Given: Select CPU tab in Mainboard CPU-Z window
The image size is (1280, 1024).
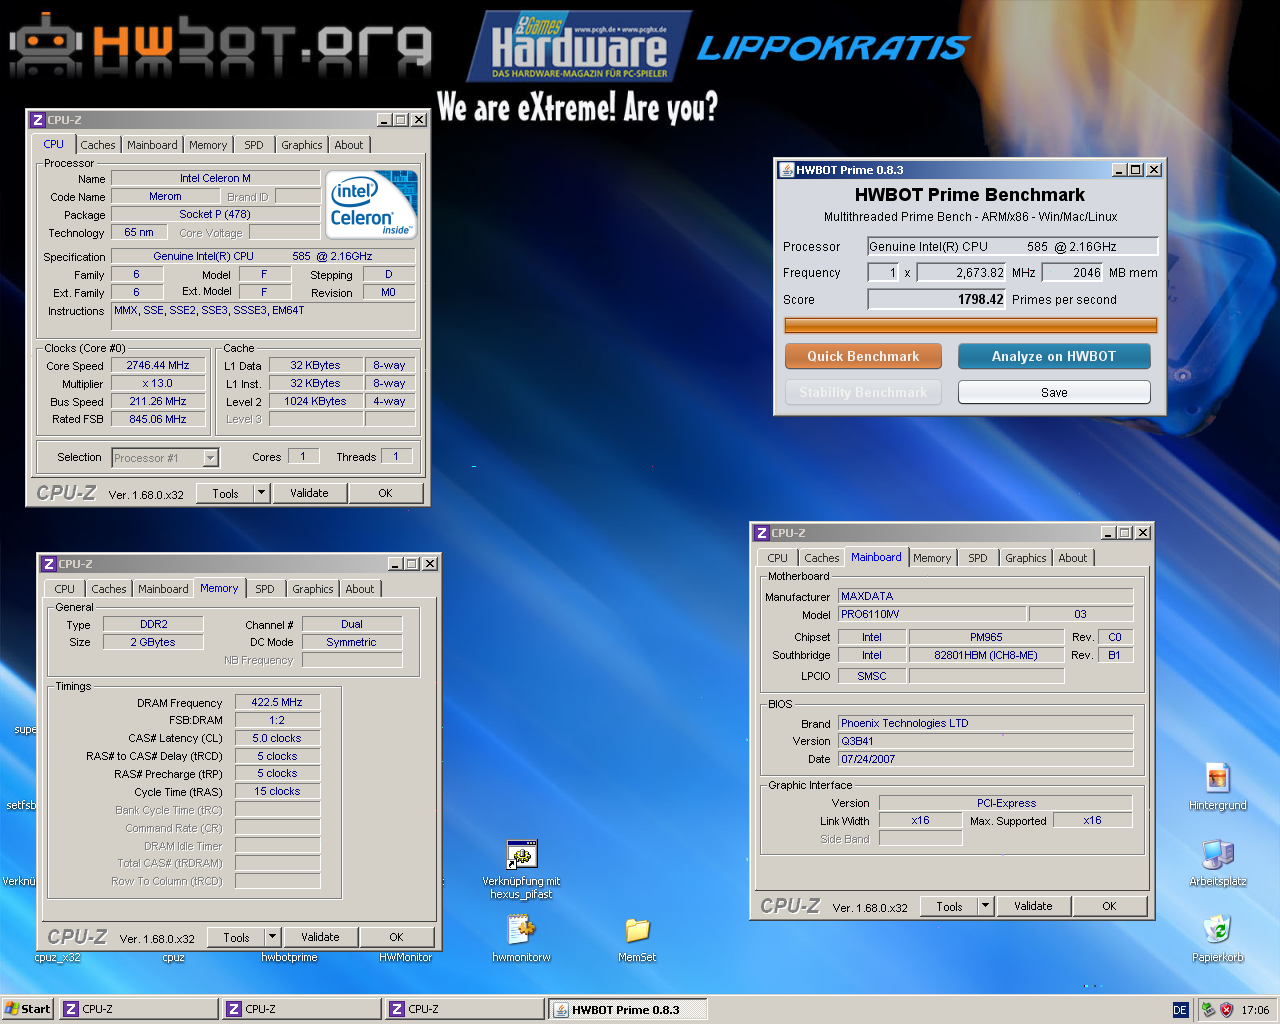Looking at the screenshot, I should (x=778, y=558).
